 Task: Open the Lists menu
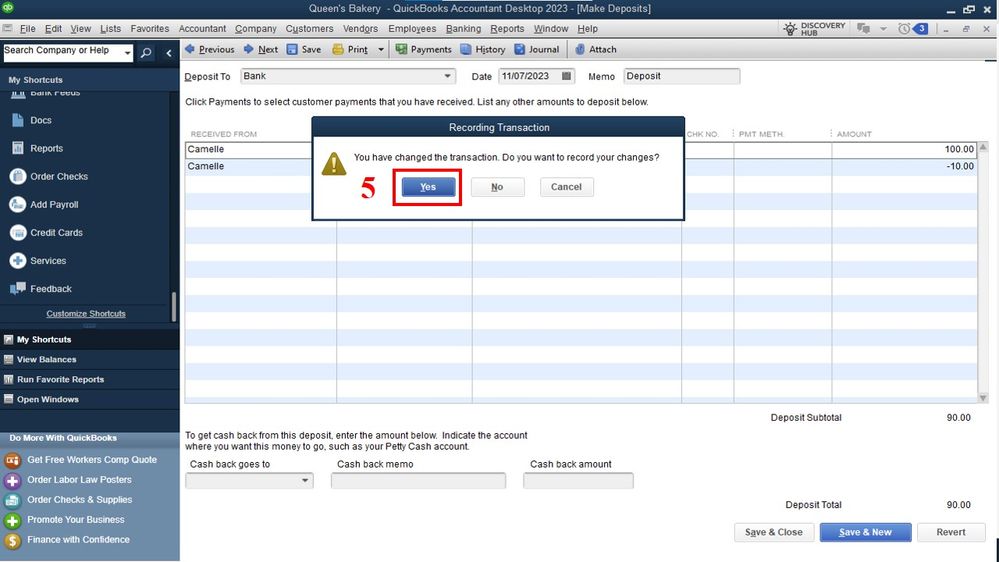[x=110, y=29]
